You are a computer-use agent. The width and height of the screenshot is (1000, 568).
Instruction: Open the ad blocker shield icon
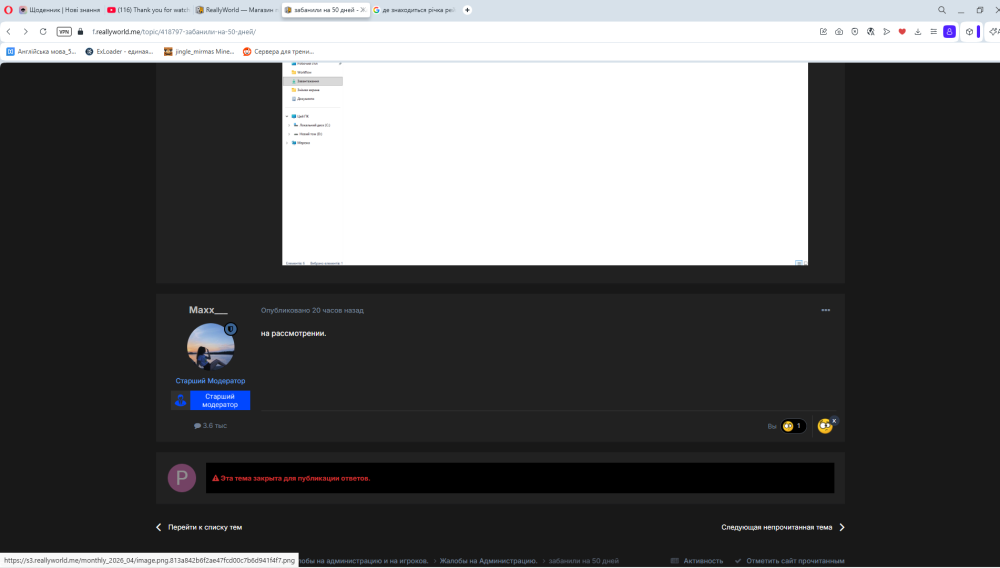[x=855, y=31]
